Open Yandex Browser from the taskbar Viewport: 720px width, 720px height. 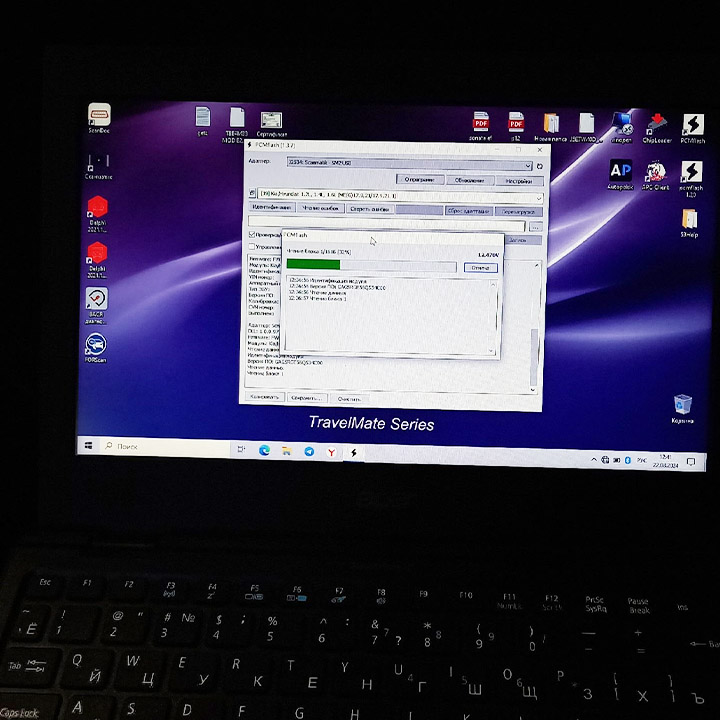click(331, 452)
